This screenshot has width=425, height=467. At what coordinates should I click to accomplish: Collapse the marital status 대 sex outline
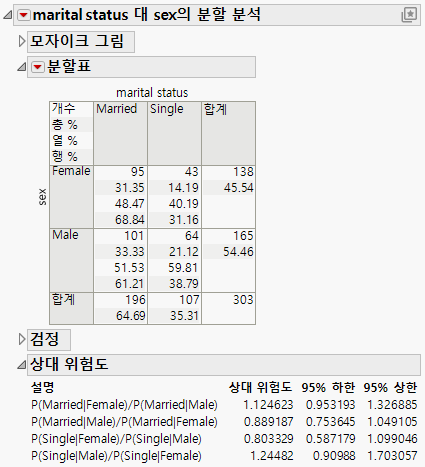pyautogui.click(x=8, y=15)
